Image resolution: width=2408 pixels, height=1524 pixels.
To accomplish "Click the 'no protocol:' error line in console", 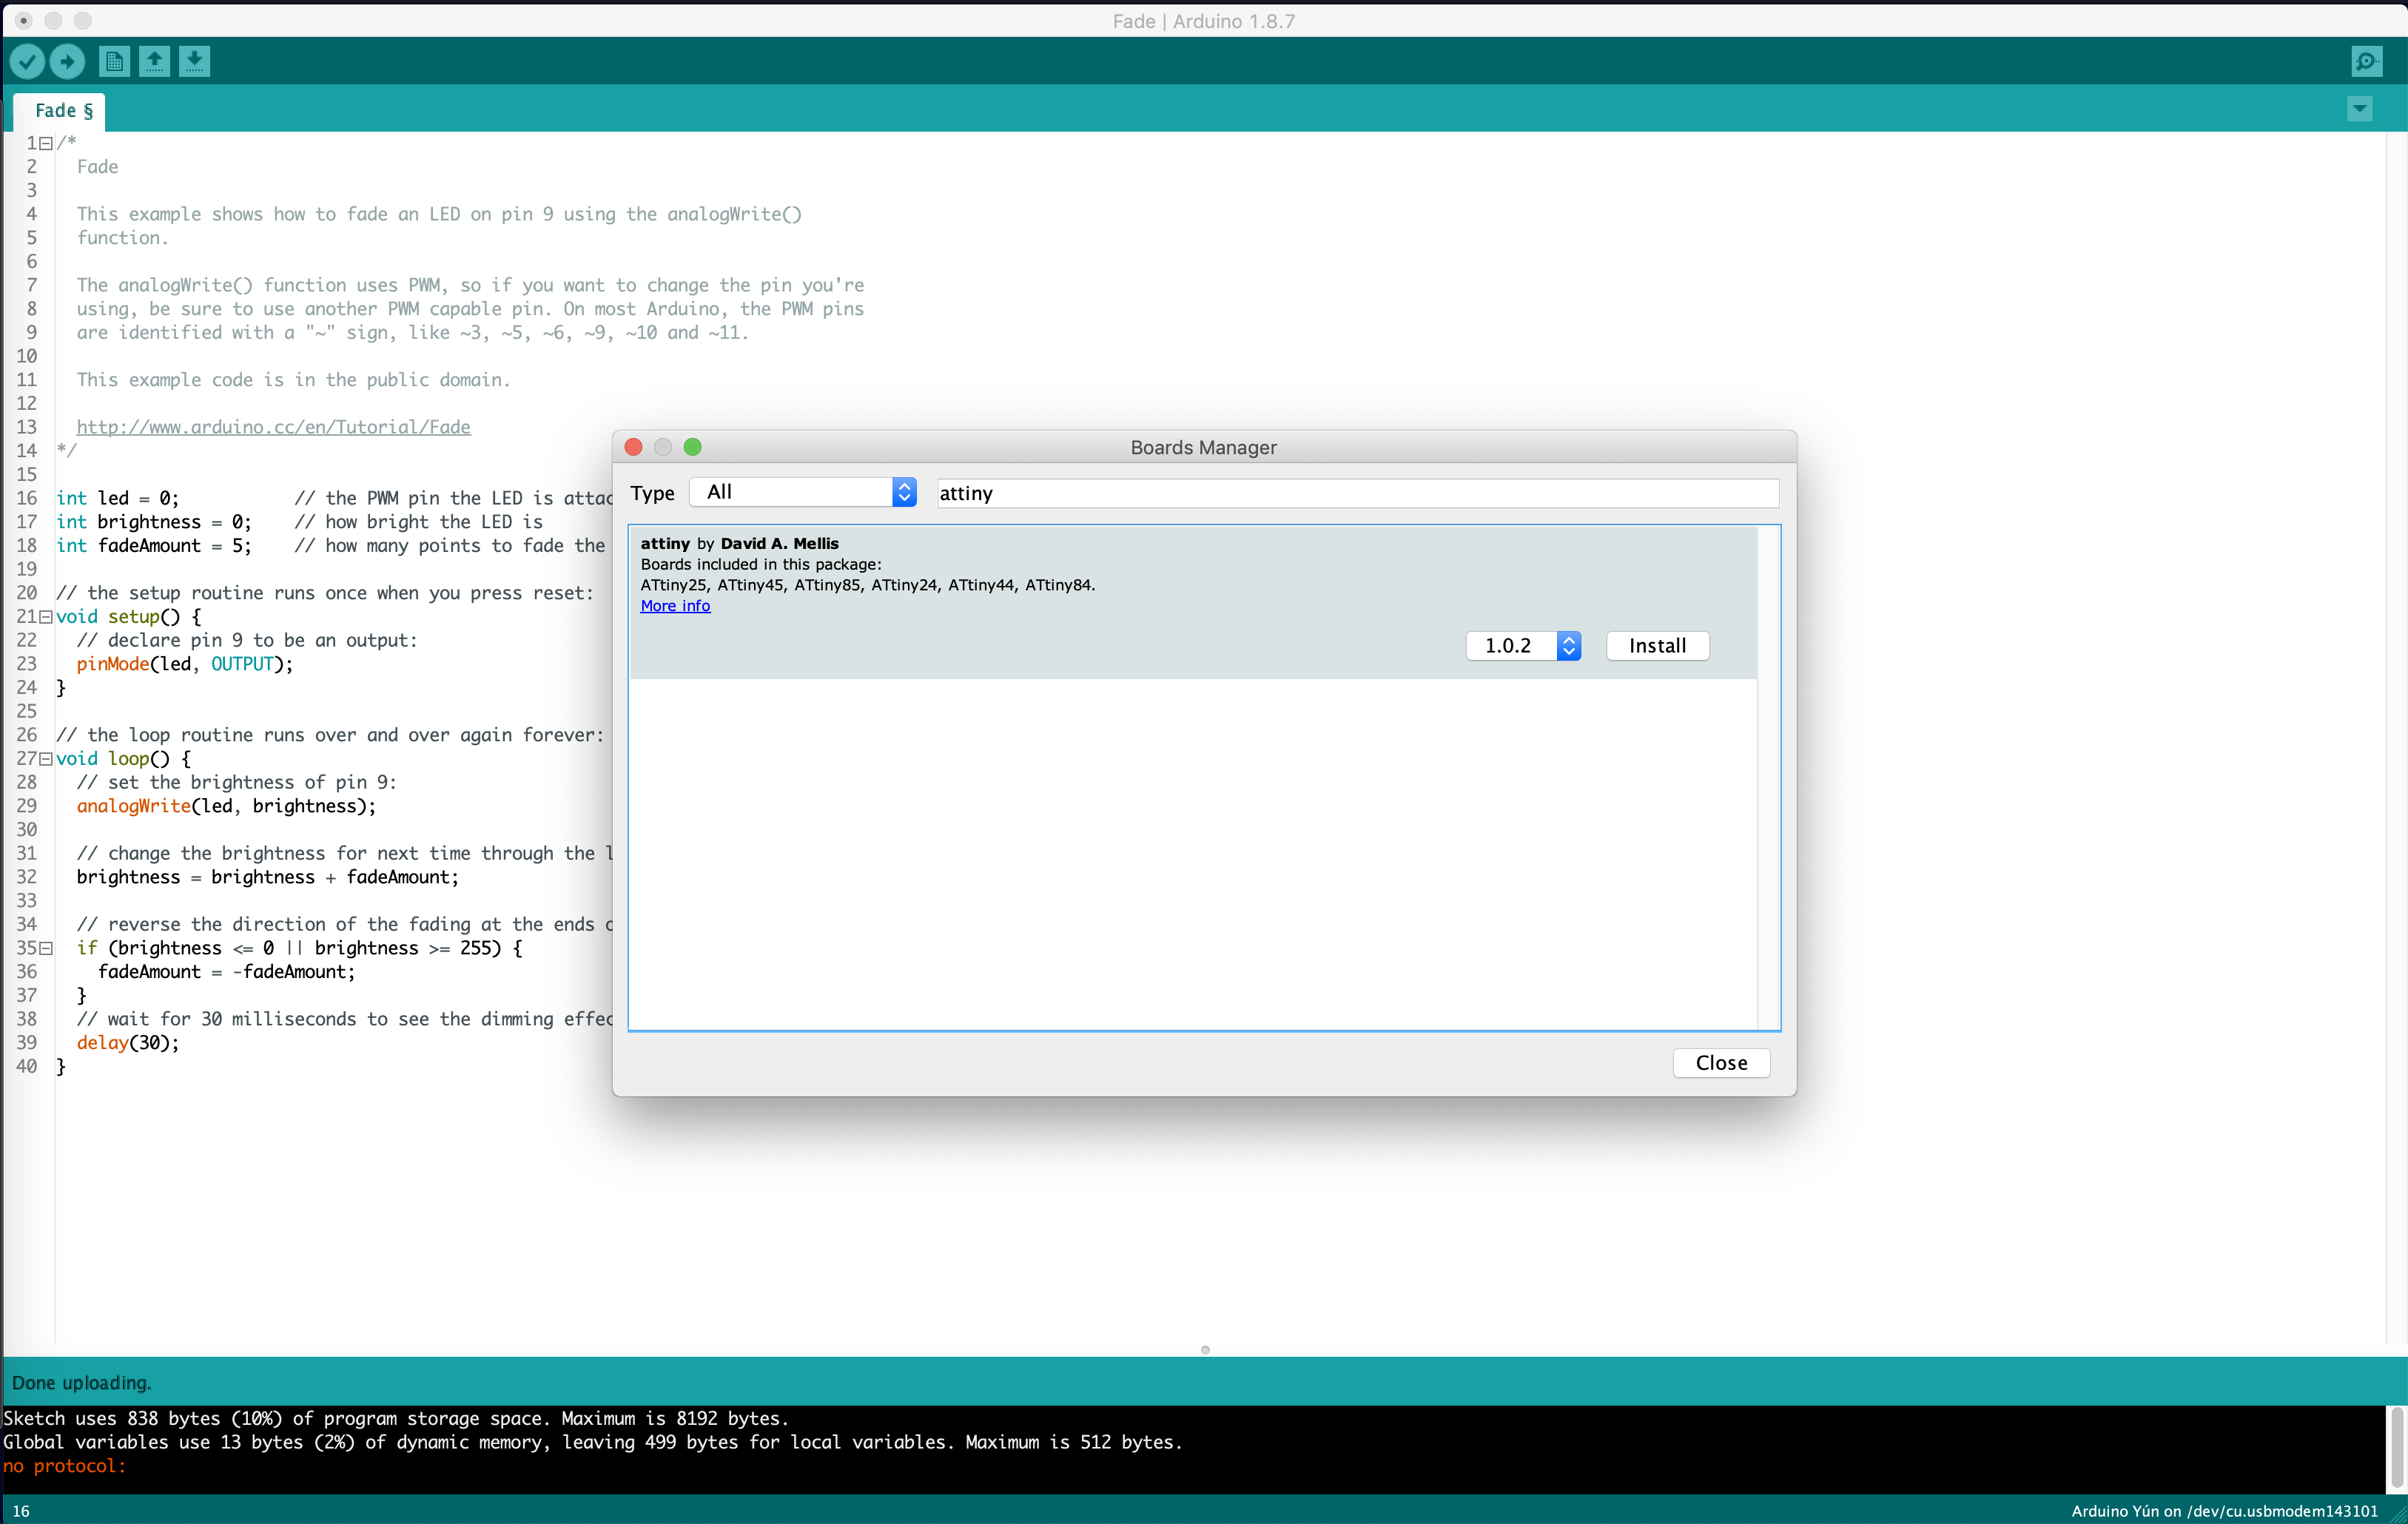I will pyautogui.click(x=65, y=1466).
